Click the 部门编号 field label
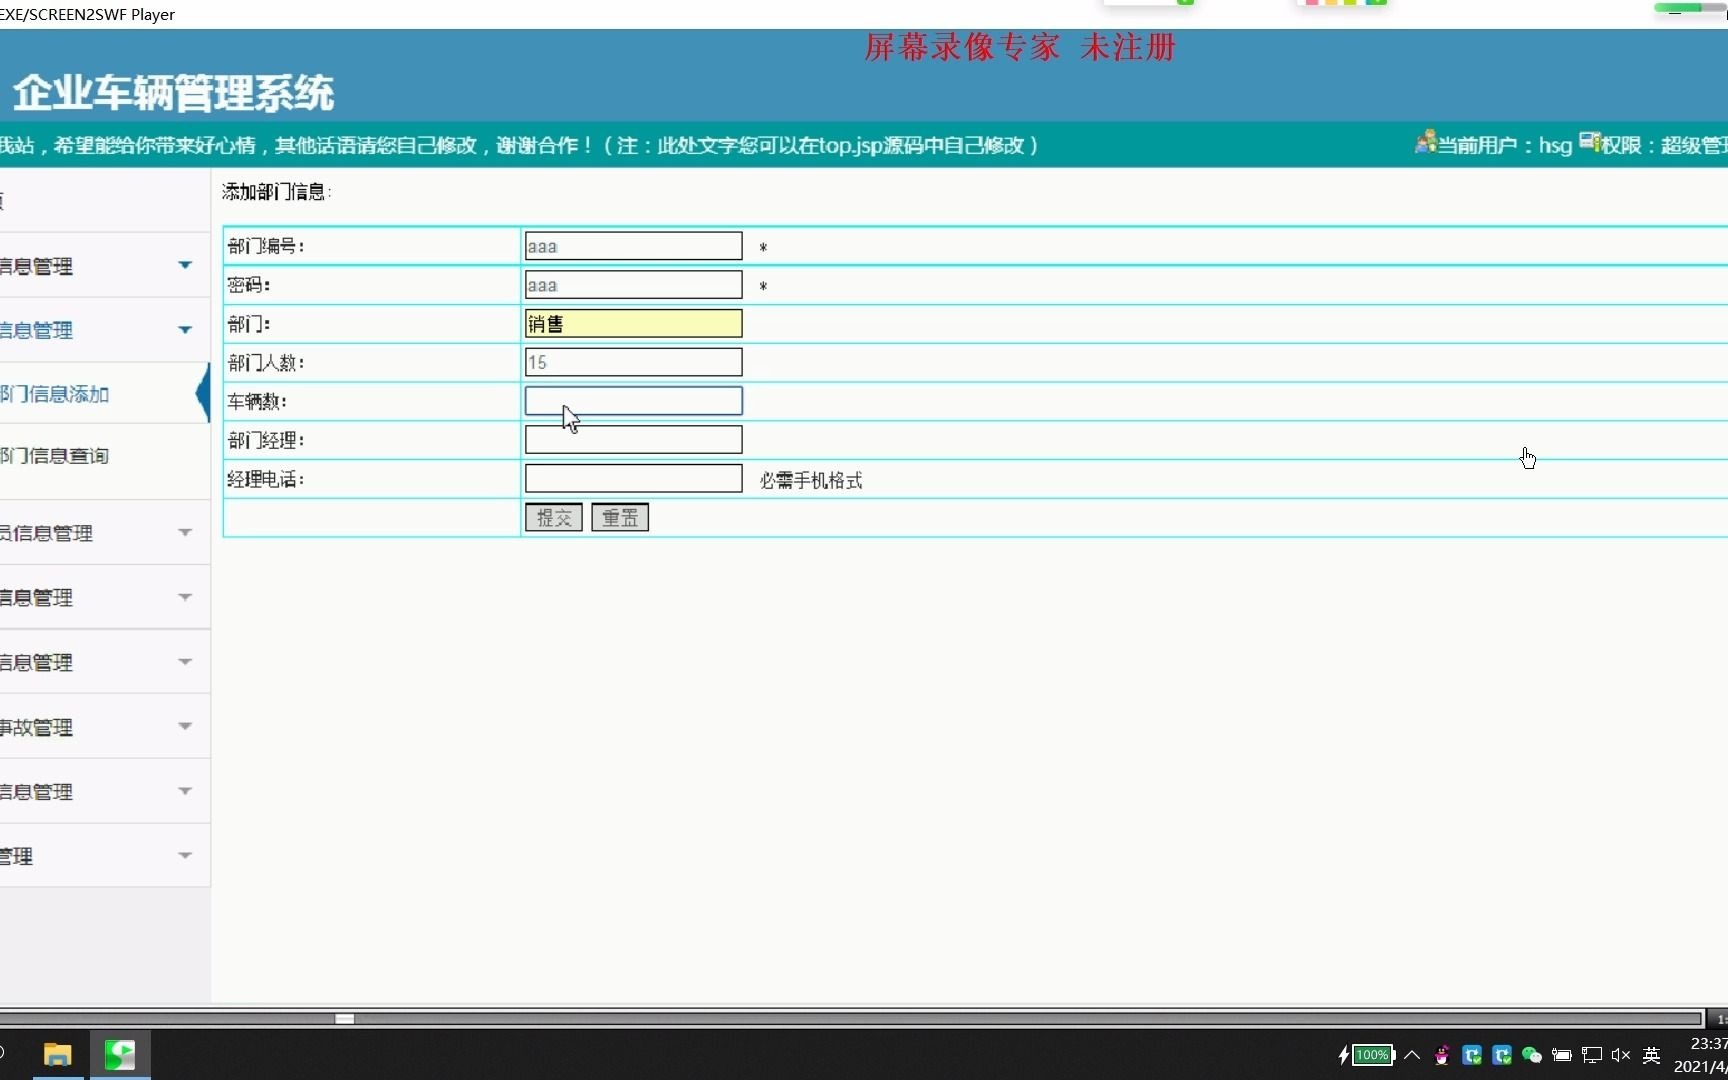The image size is (1728, 1080). pyautogui.click(x=266, y=246)
